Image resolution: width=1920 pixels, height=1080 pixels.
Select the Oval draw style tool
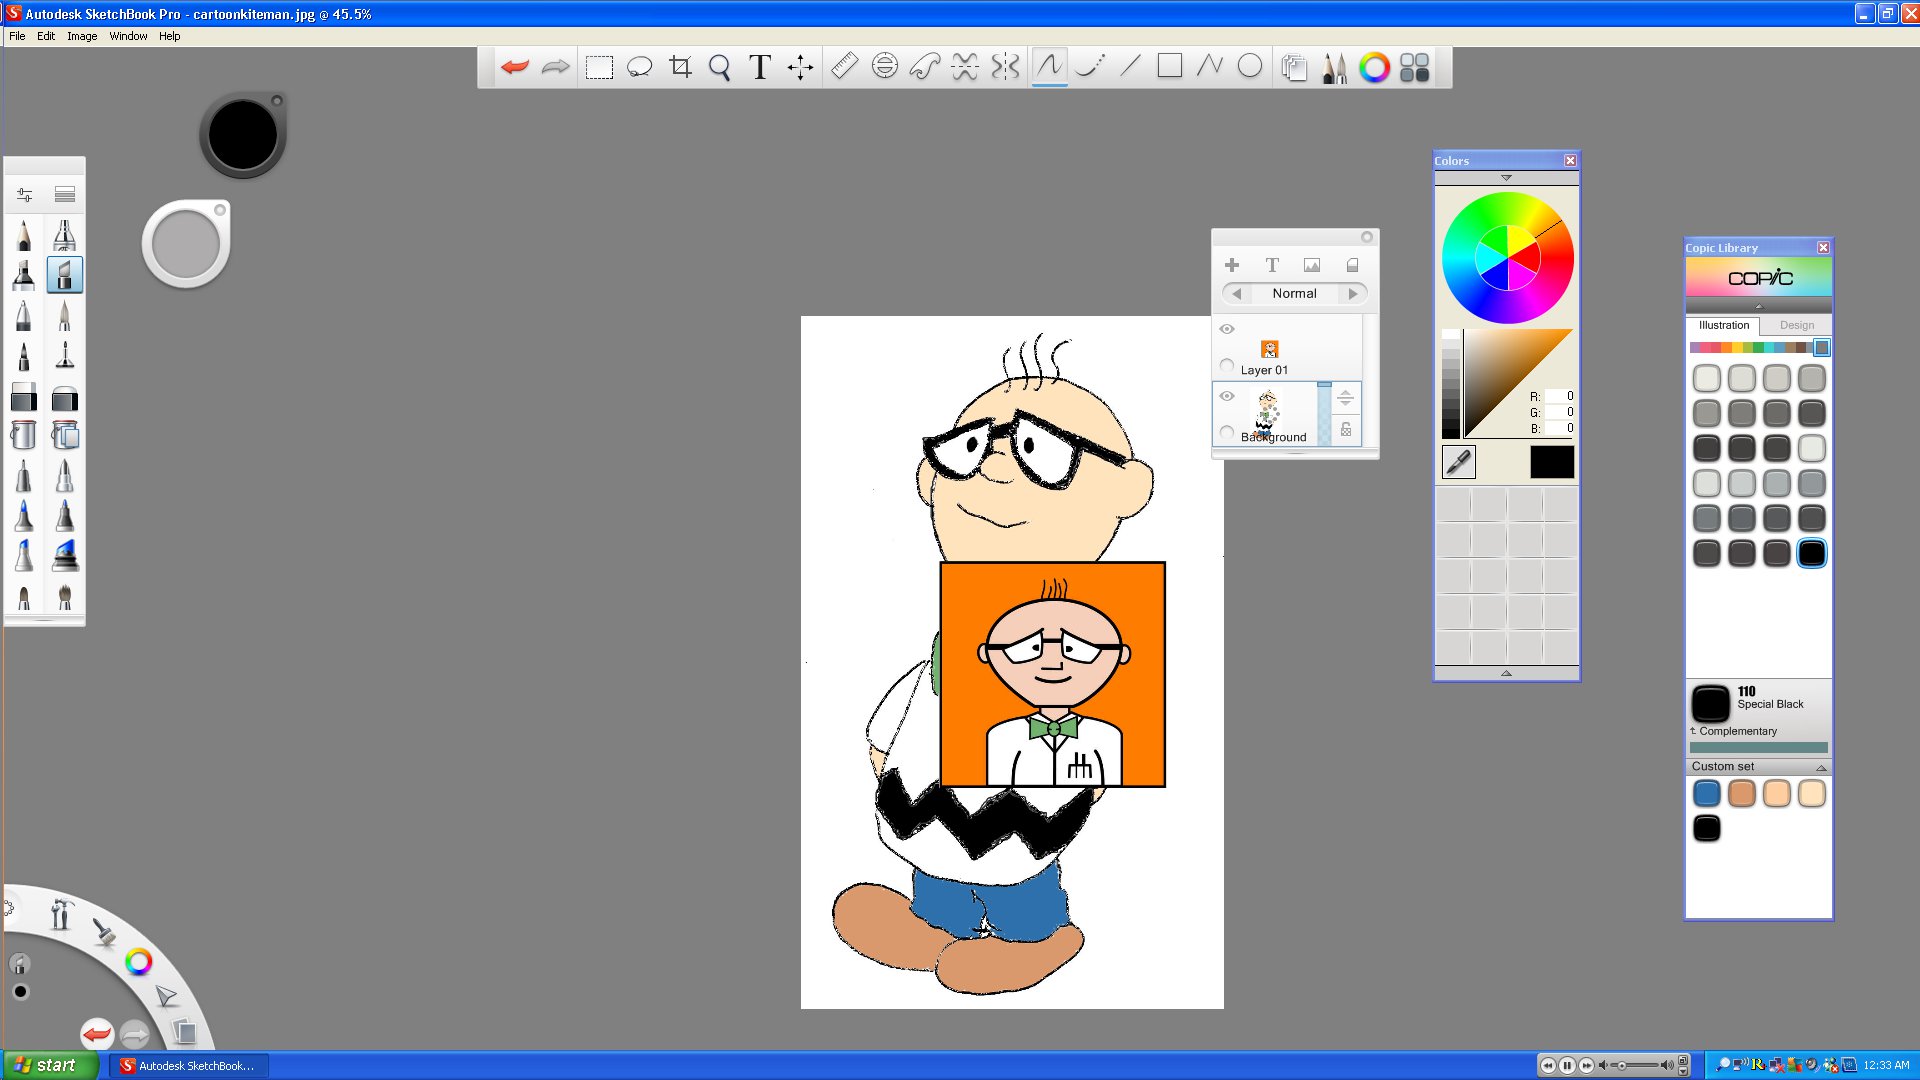(x=1250, y=66)
